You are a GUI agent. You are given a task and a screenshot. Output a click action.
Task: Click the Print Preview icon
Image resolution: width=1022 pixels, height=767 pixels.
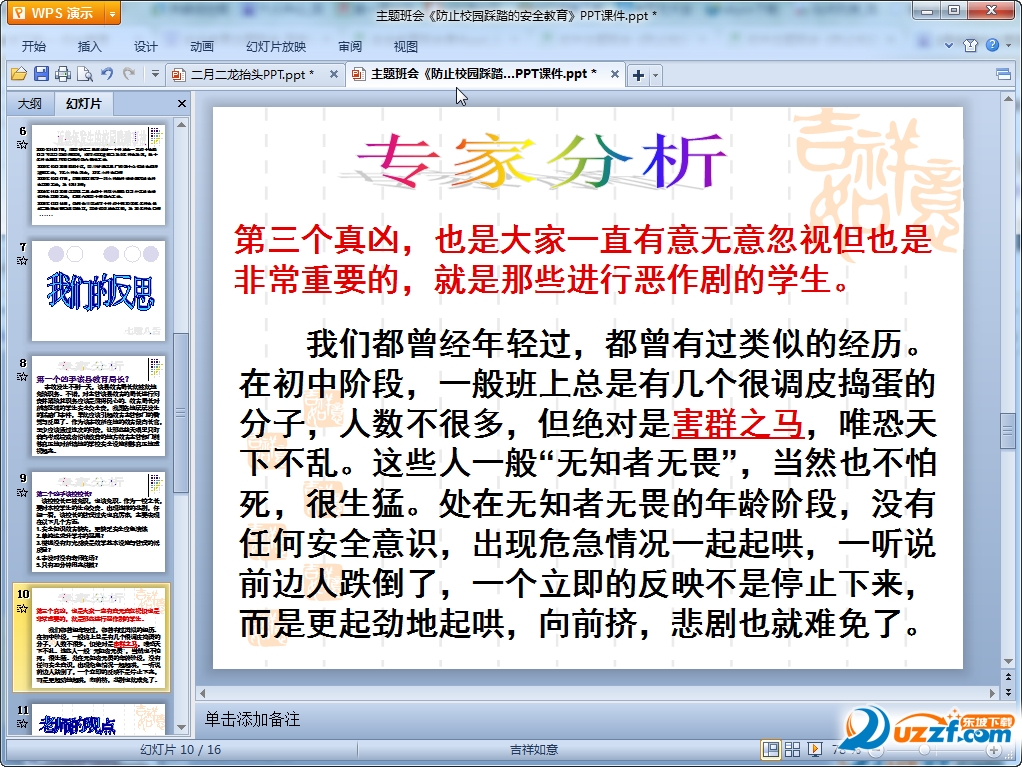tap(85, 74)
